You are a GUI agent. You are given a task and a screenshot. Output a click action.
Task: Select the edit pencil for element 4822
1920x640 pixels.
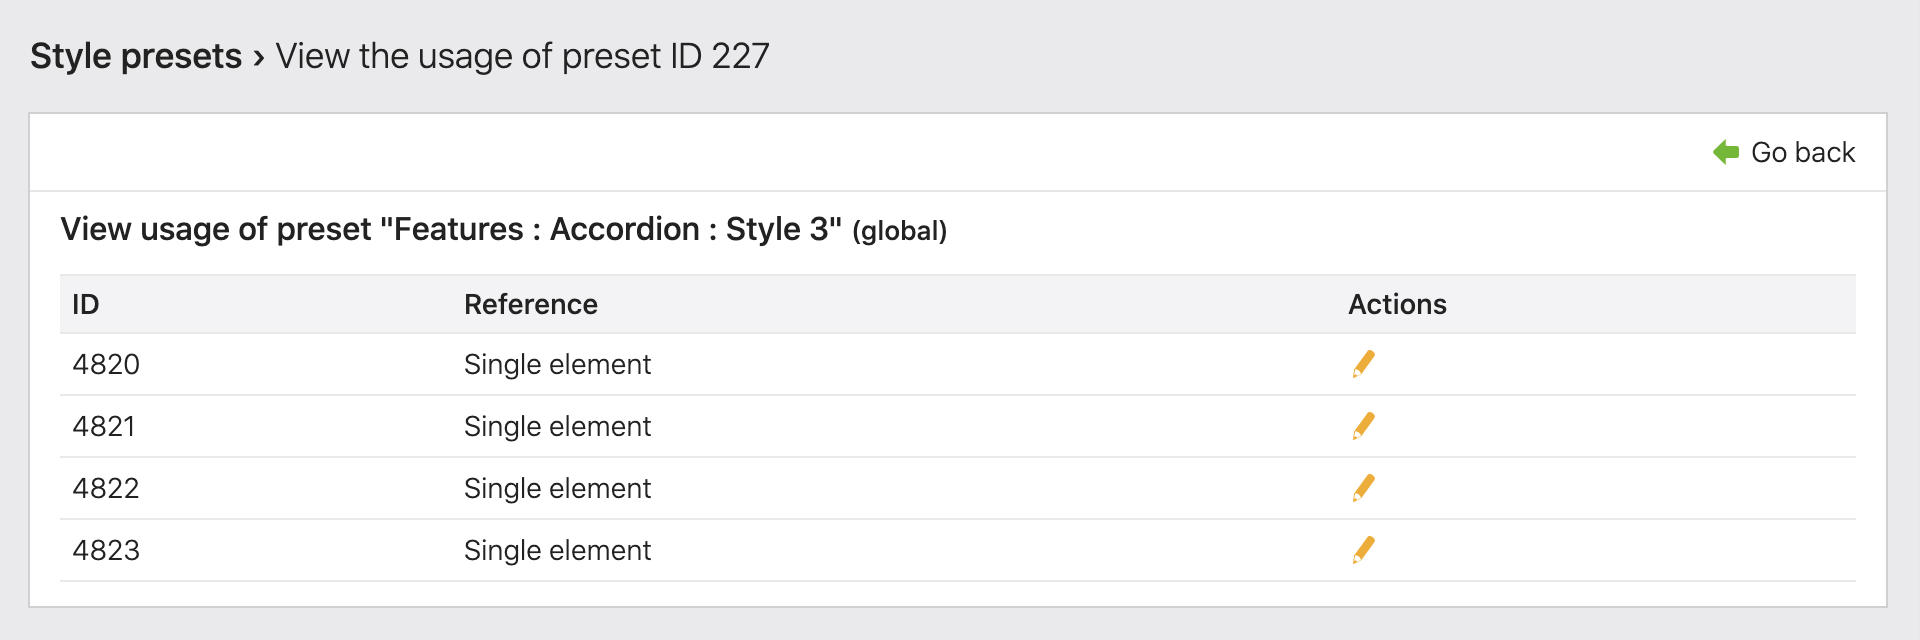pyautogui.click(x=1364, y=488)
